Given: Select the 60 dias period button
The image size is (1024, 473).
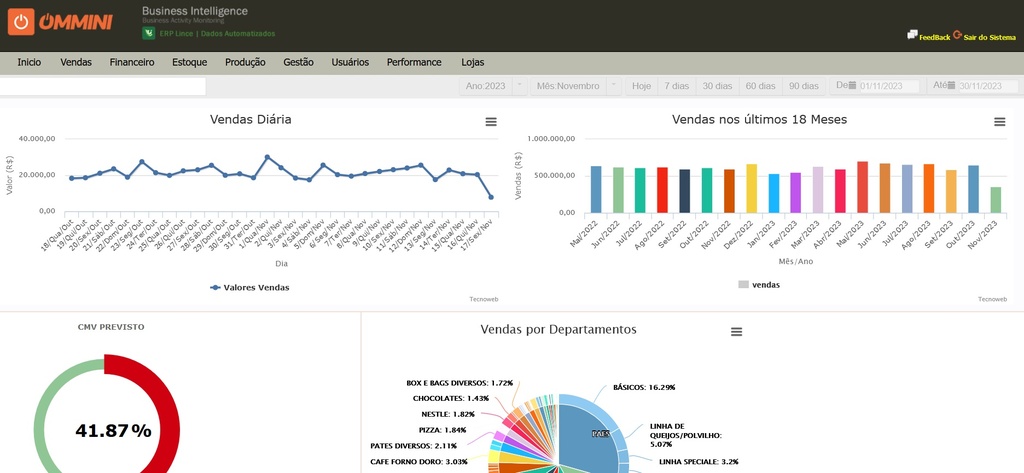Looking at the screenshot, I should pos(760,86).
